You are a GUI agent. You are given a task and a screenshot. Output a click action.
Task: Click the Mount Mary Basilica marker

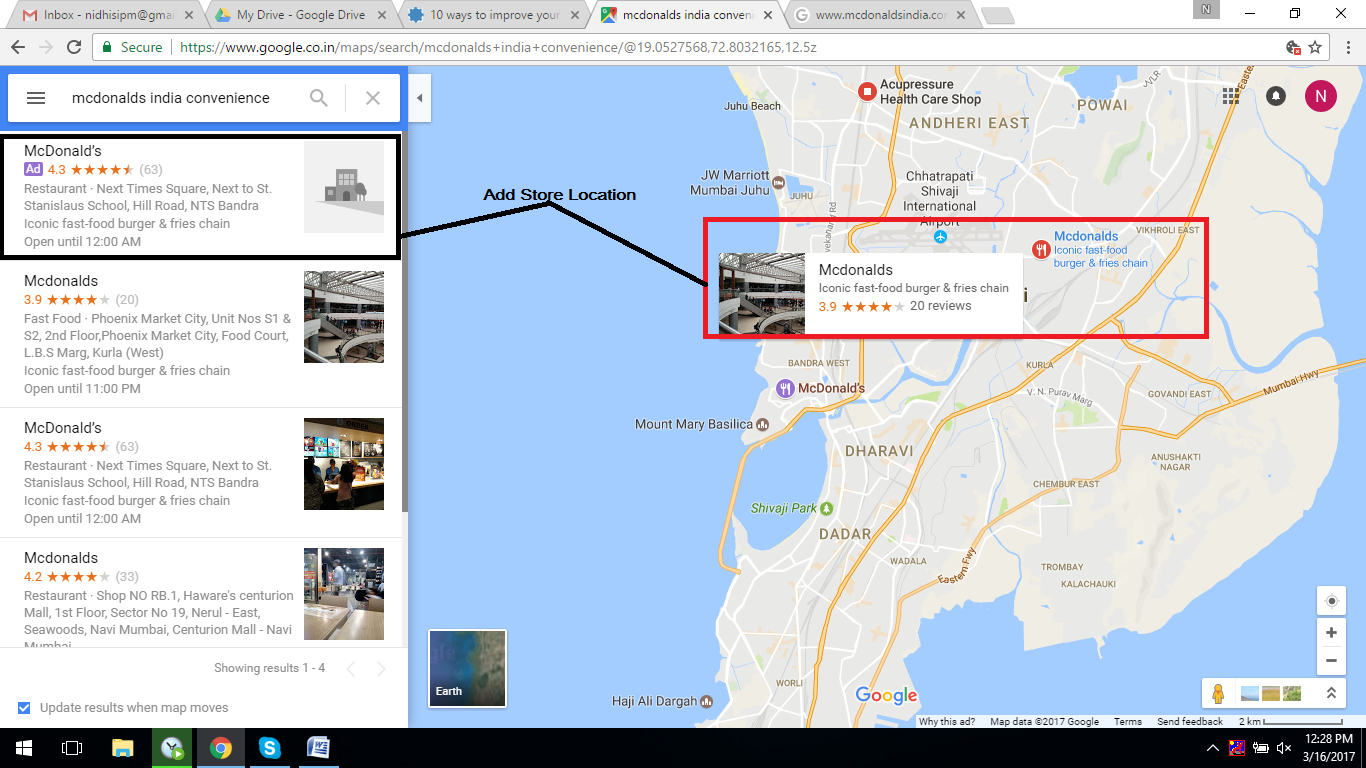(762, 424)
